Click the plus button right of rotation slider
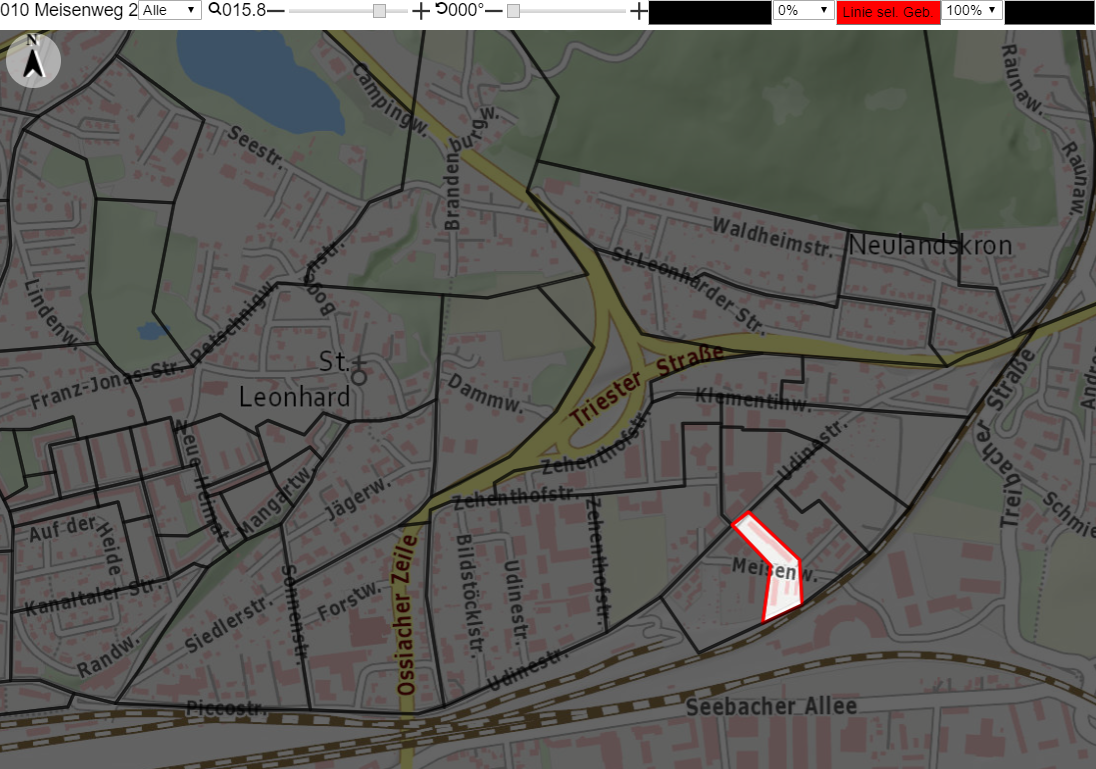 pos(638,10)
